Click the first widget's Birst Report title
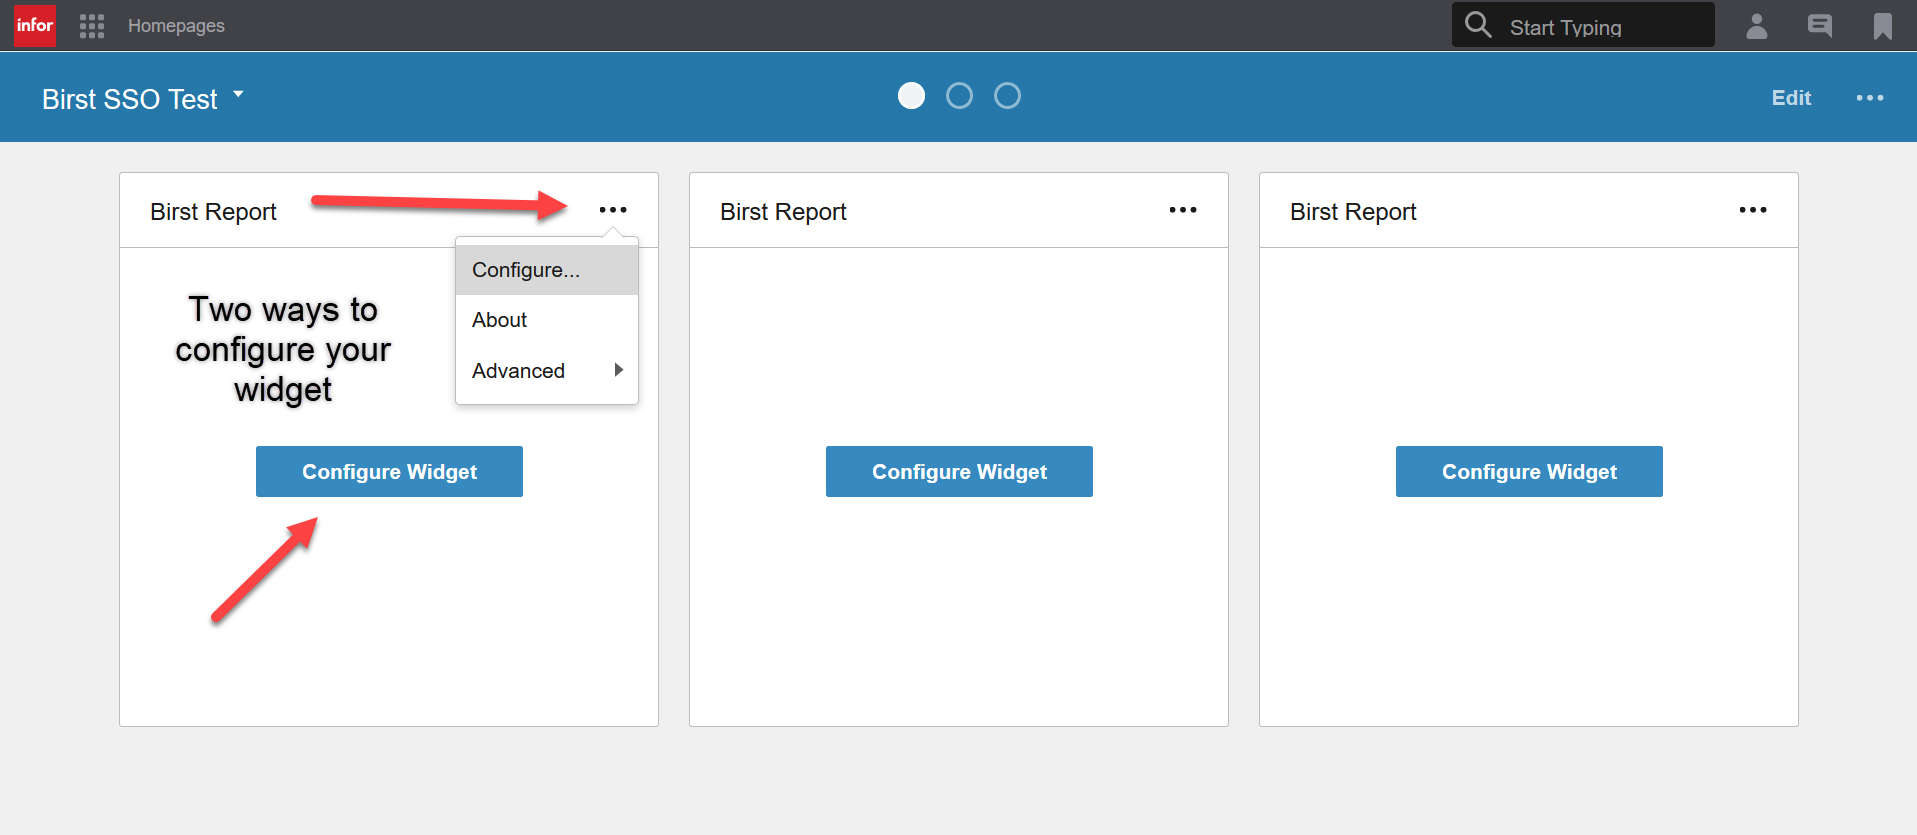Viewport: 1917px width, 835px height. coord(213,212)
